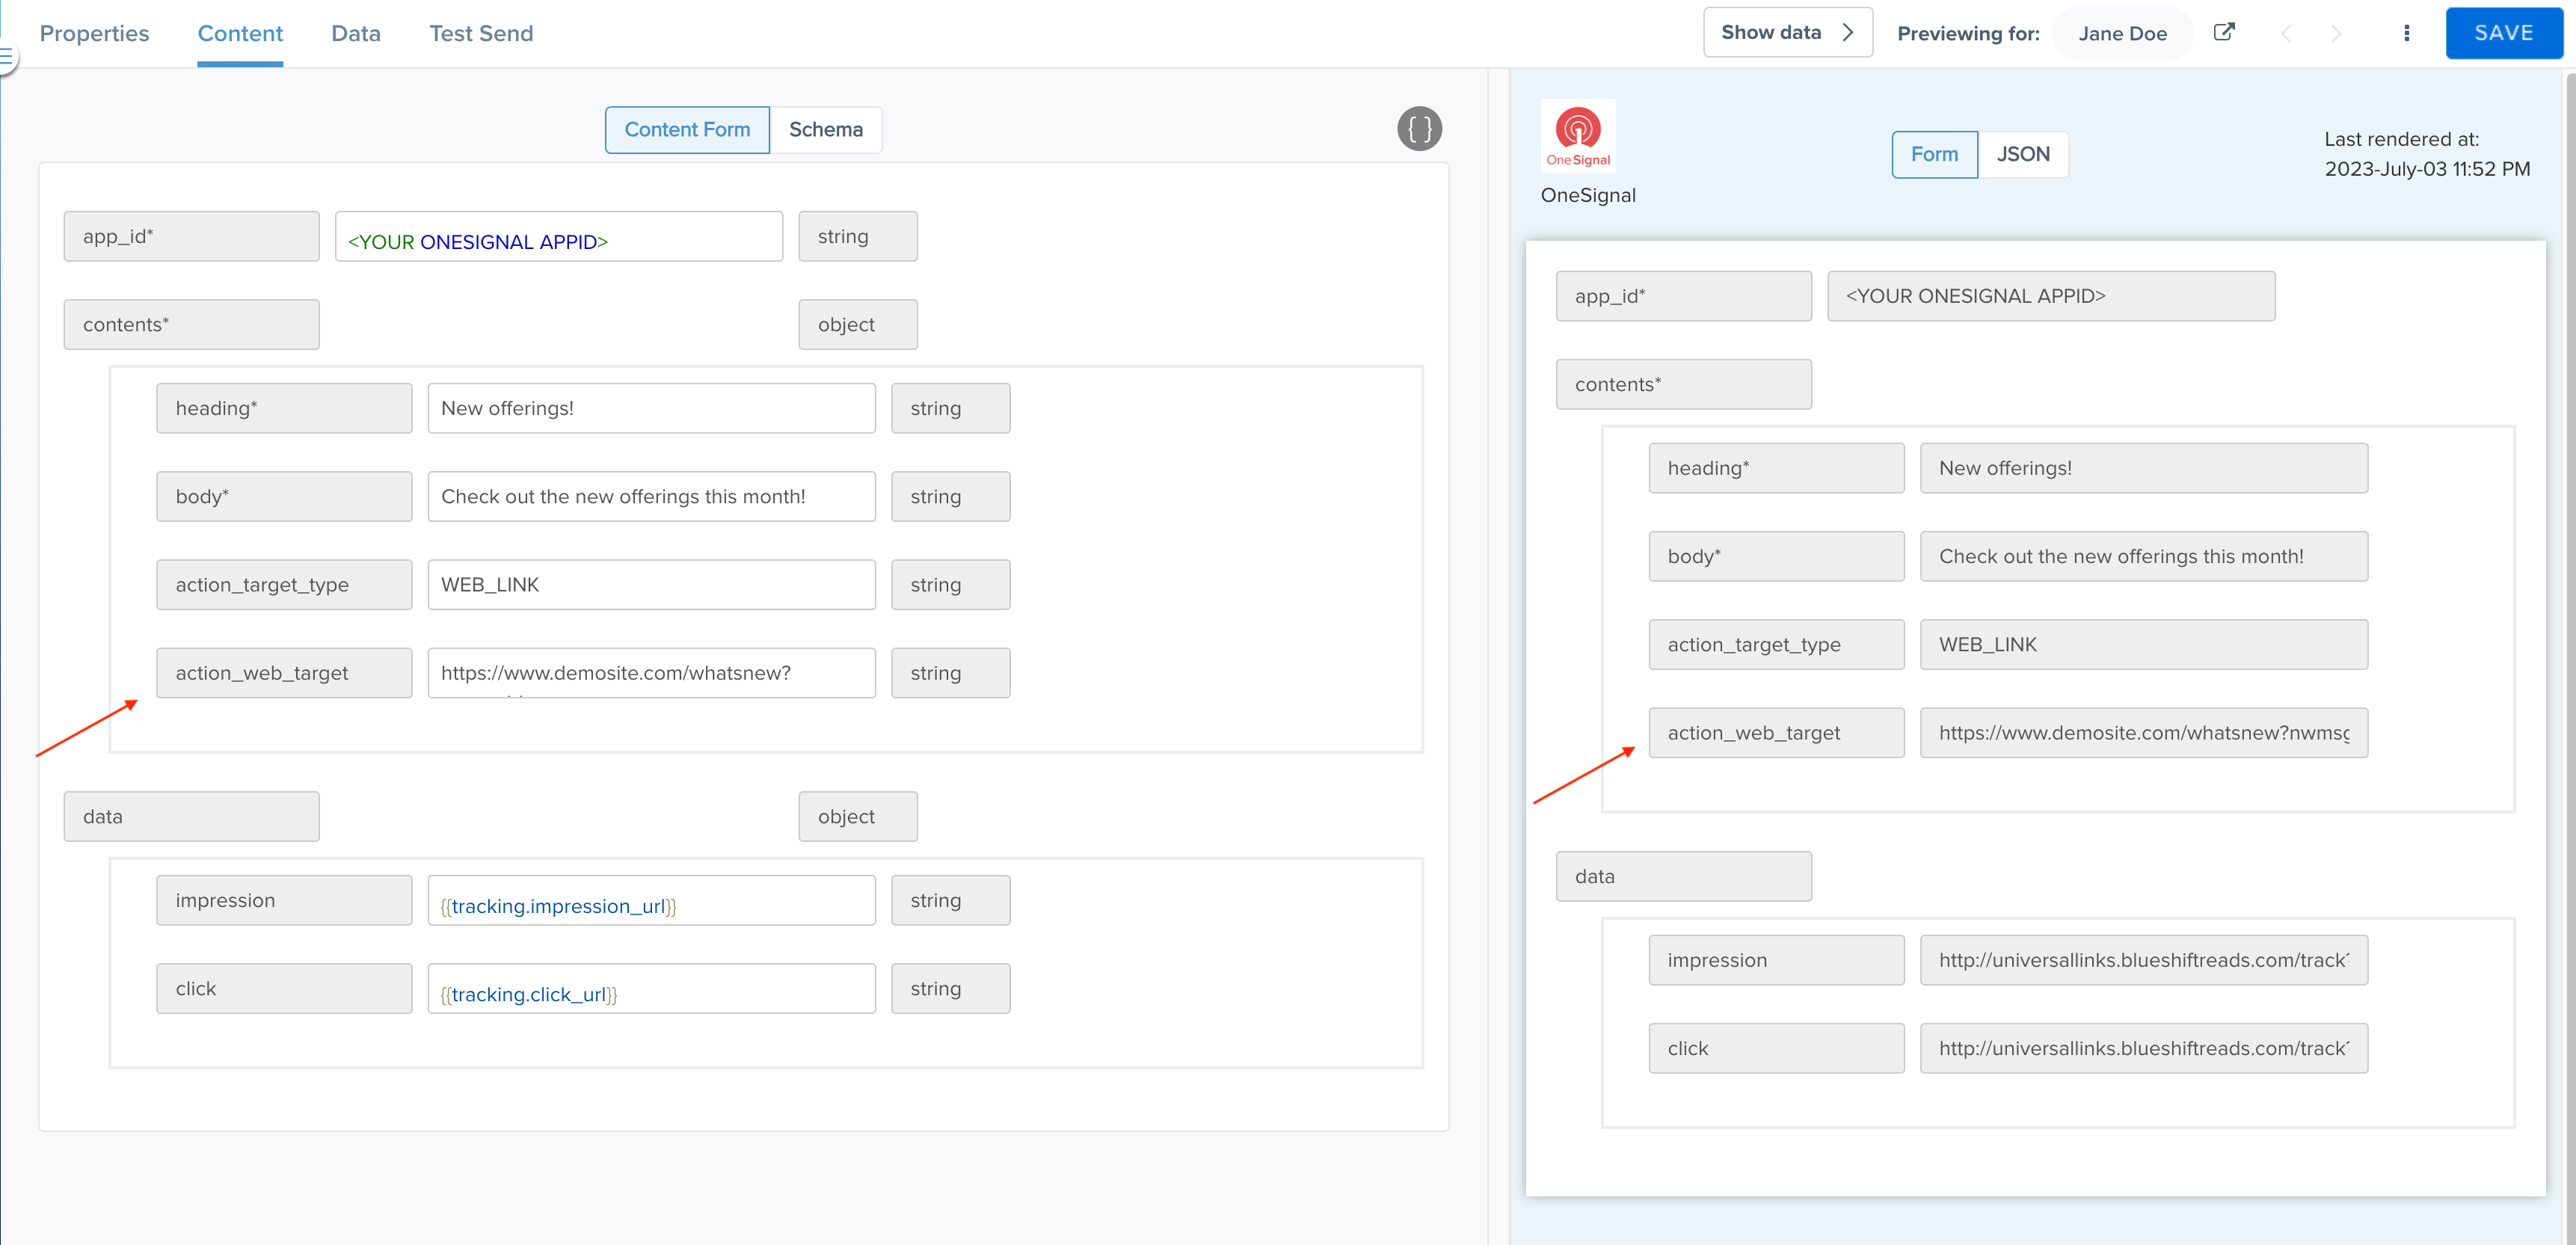Go to previous preview user arrow

2286,33
